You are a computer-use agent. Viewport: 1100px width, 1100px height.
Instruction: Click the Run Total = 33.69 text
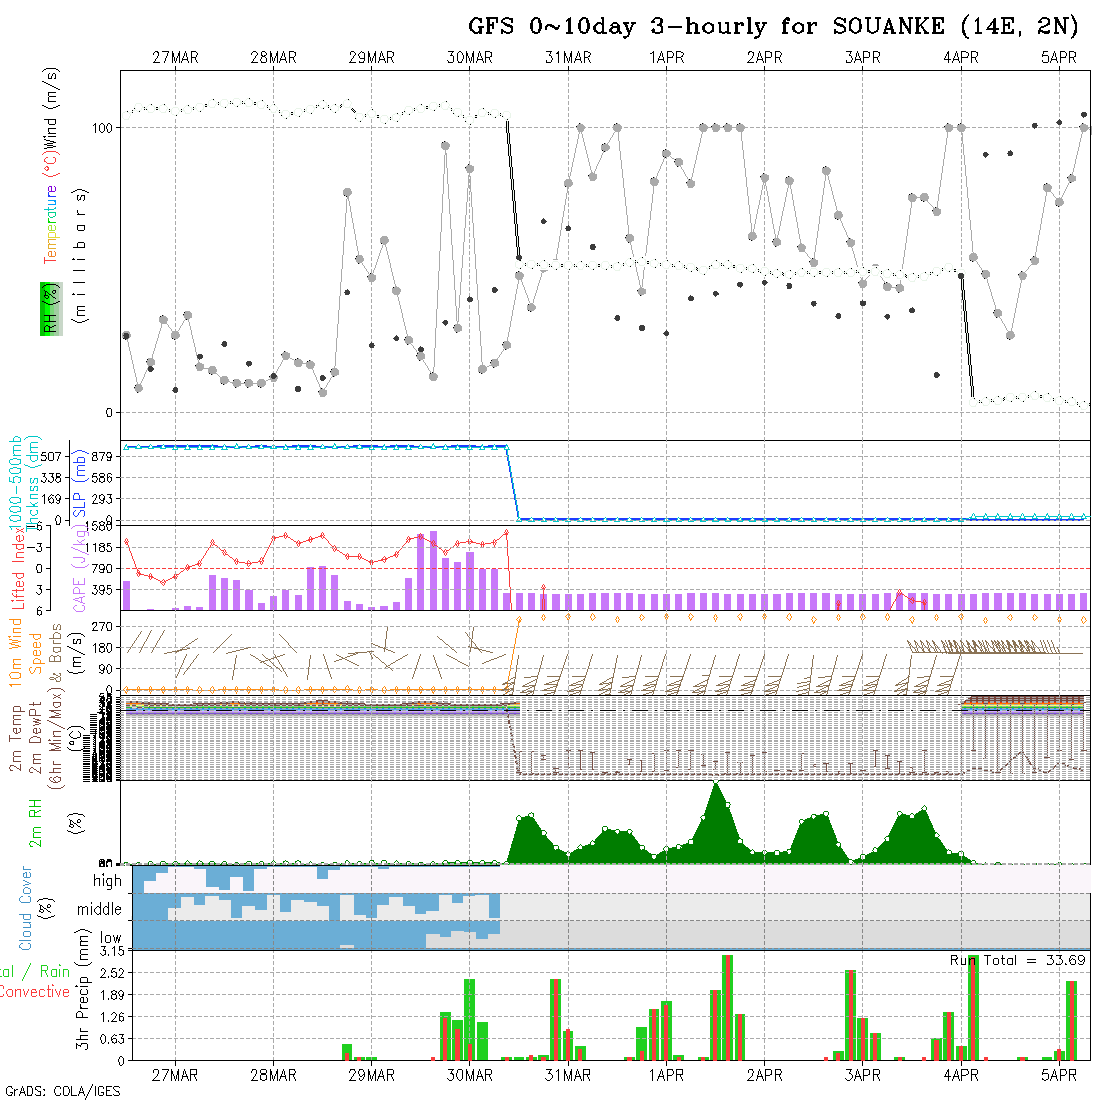(1018, 960)
